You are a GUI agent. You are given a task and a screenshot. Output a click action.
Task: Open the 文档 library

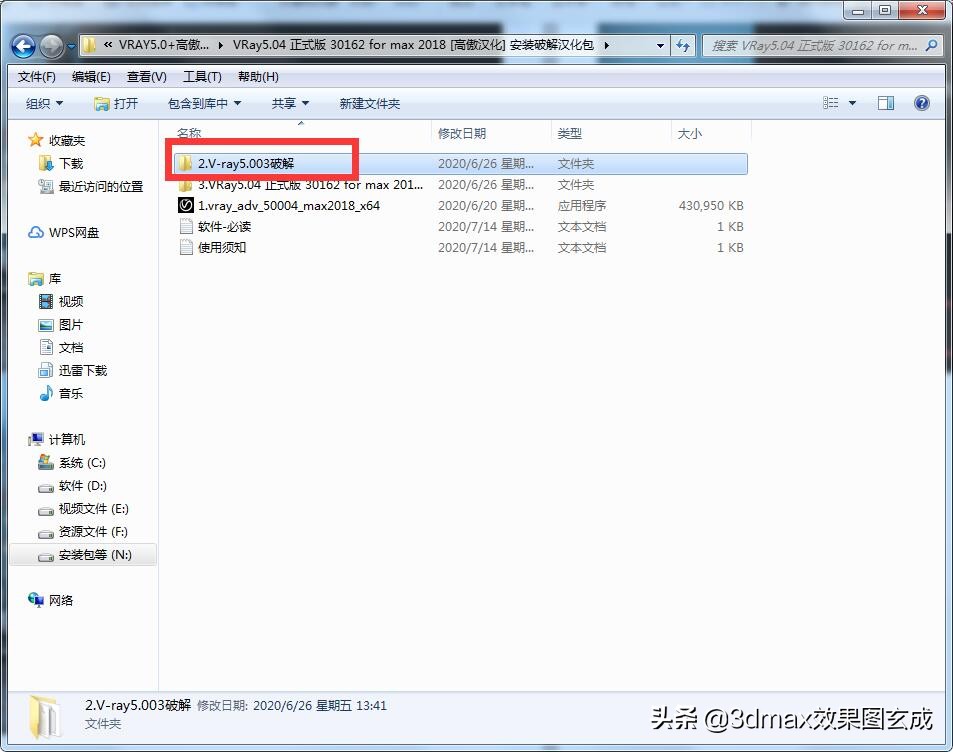[x=61, y=348]
